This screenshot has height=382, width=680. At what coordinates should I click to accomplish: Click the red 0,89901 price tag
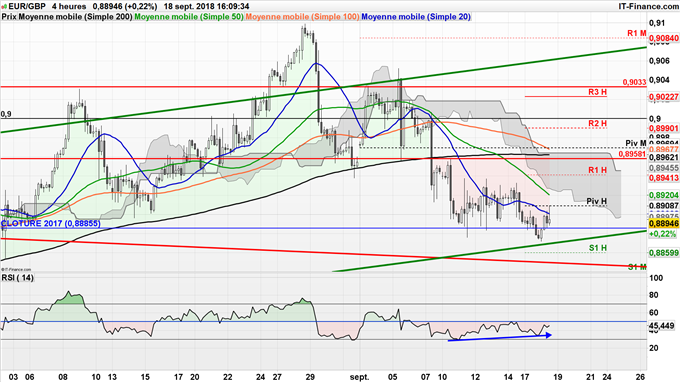(664, 129)
